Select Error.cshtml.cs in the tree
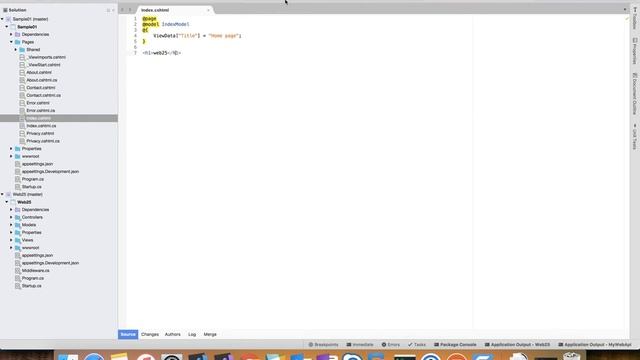 point(40,111)
